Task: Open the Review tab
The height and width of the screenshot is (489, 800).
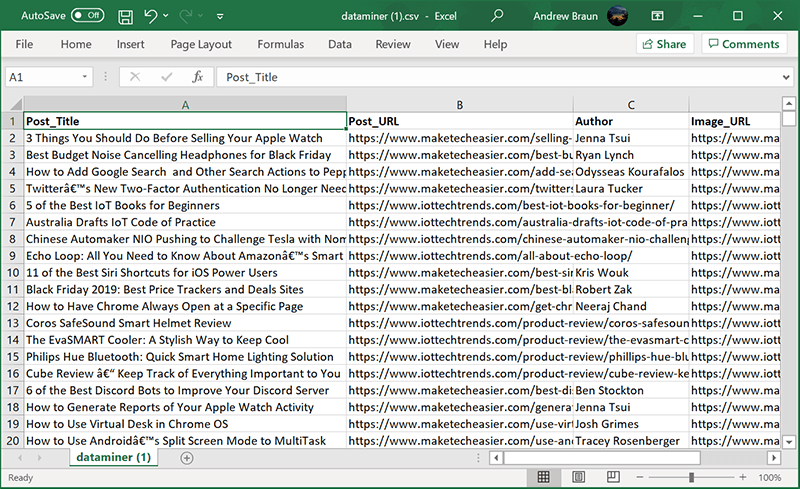Action: (x=393, y=44)
